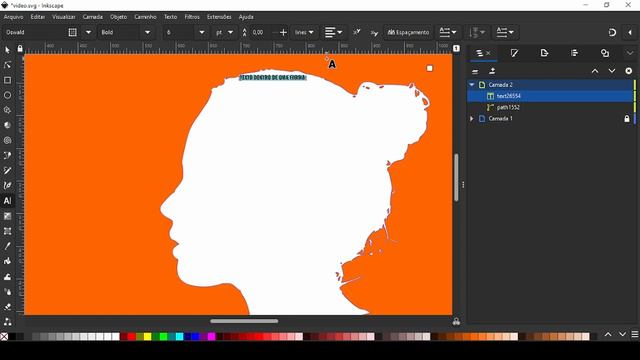Select the Pencil freehand tool
Viewport: 640px width, 360px height.
coord(7,171)
